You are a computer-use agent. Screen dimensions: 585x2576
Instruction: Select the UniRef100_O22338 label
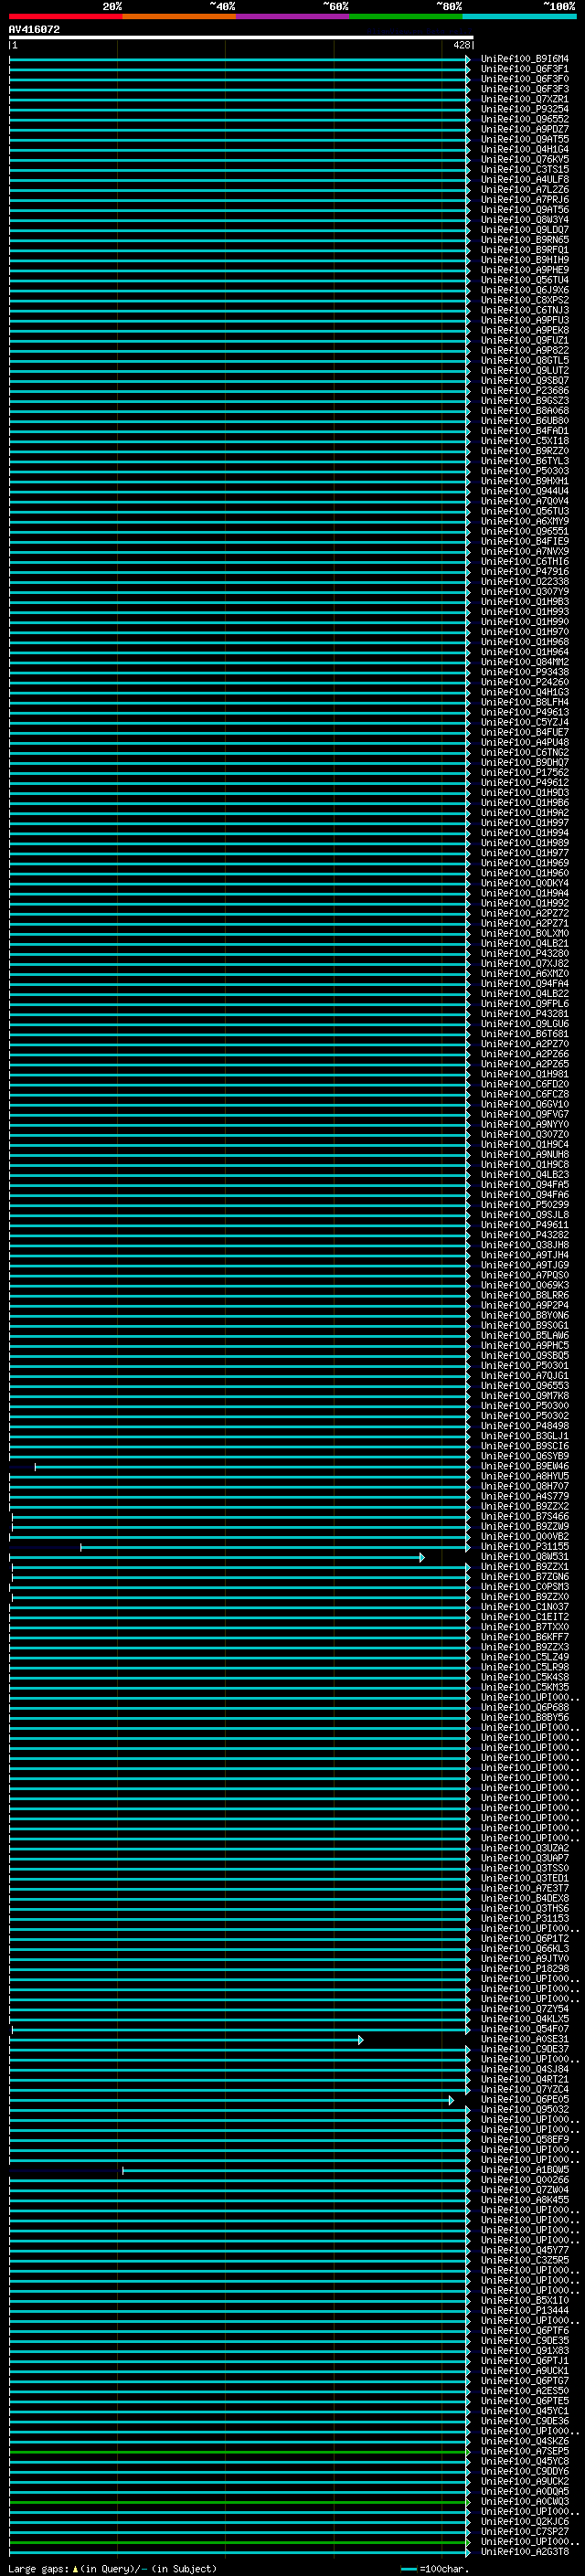tap(524, 582)
